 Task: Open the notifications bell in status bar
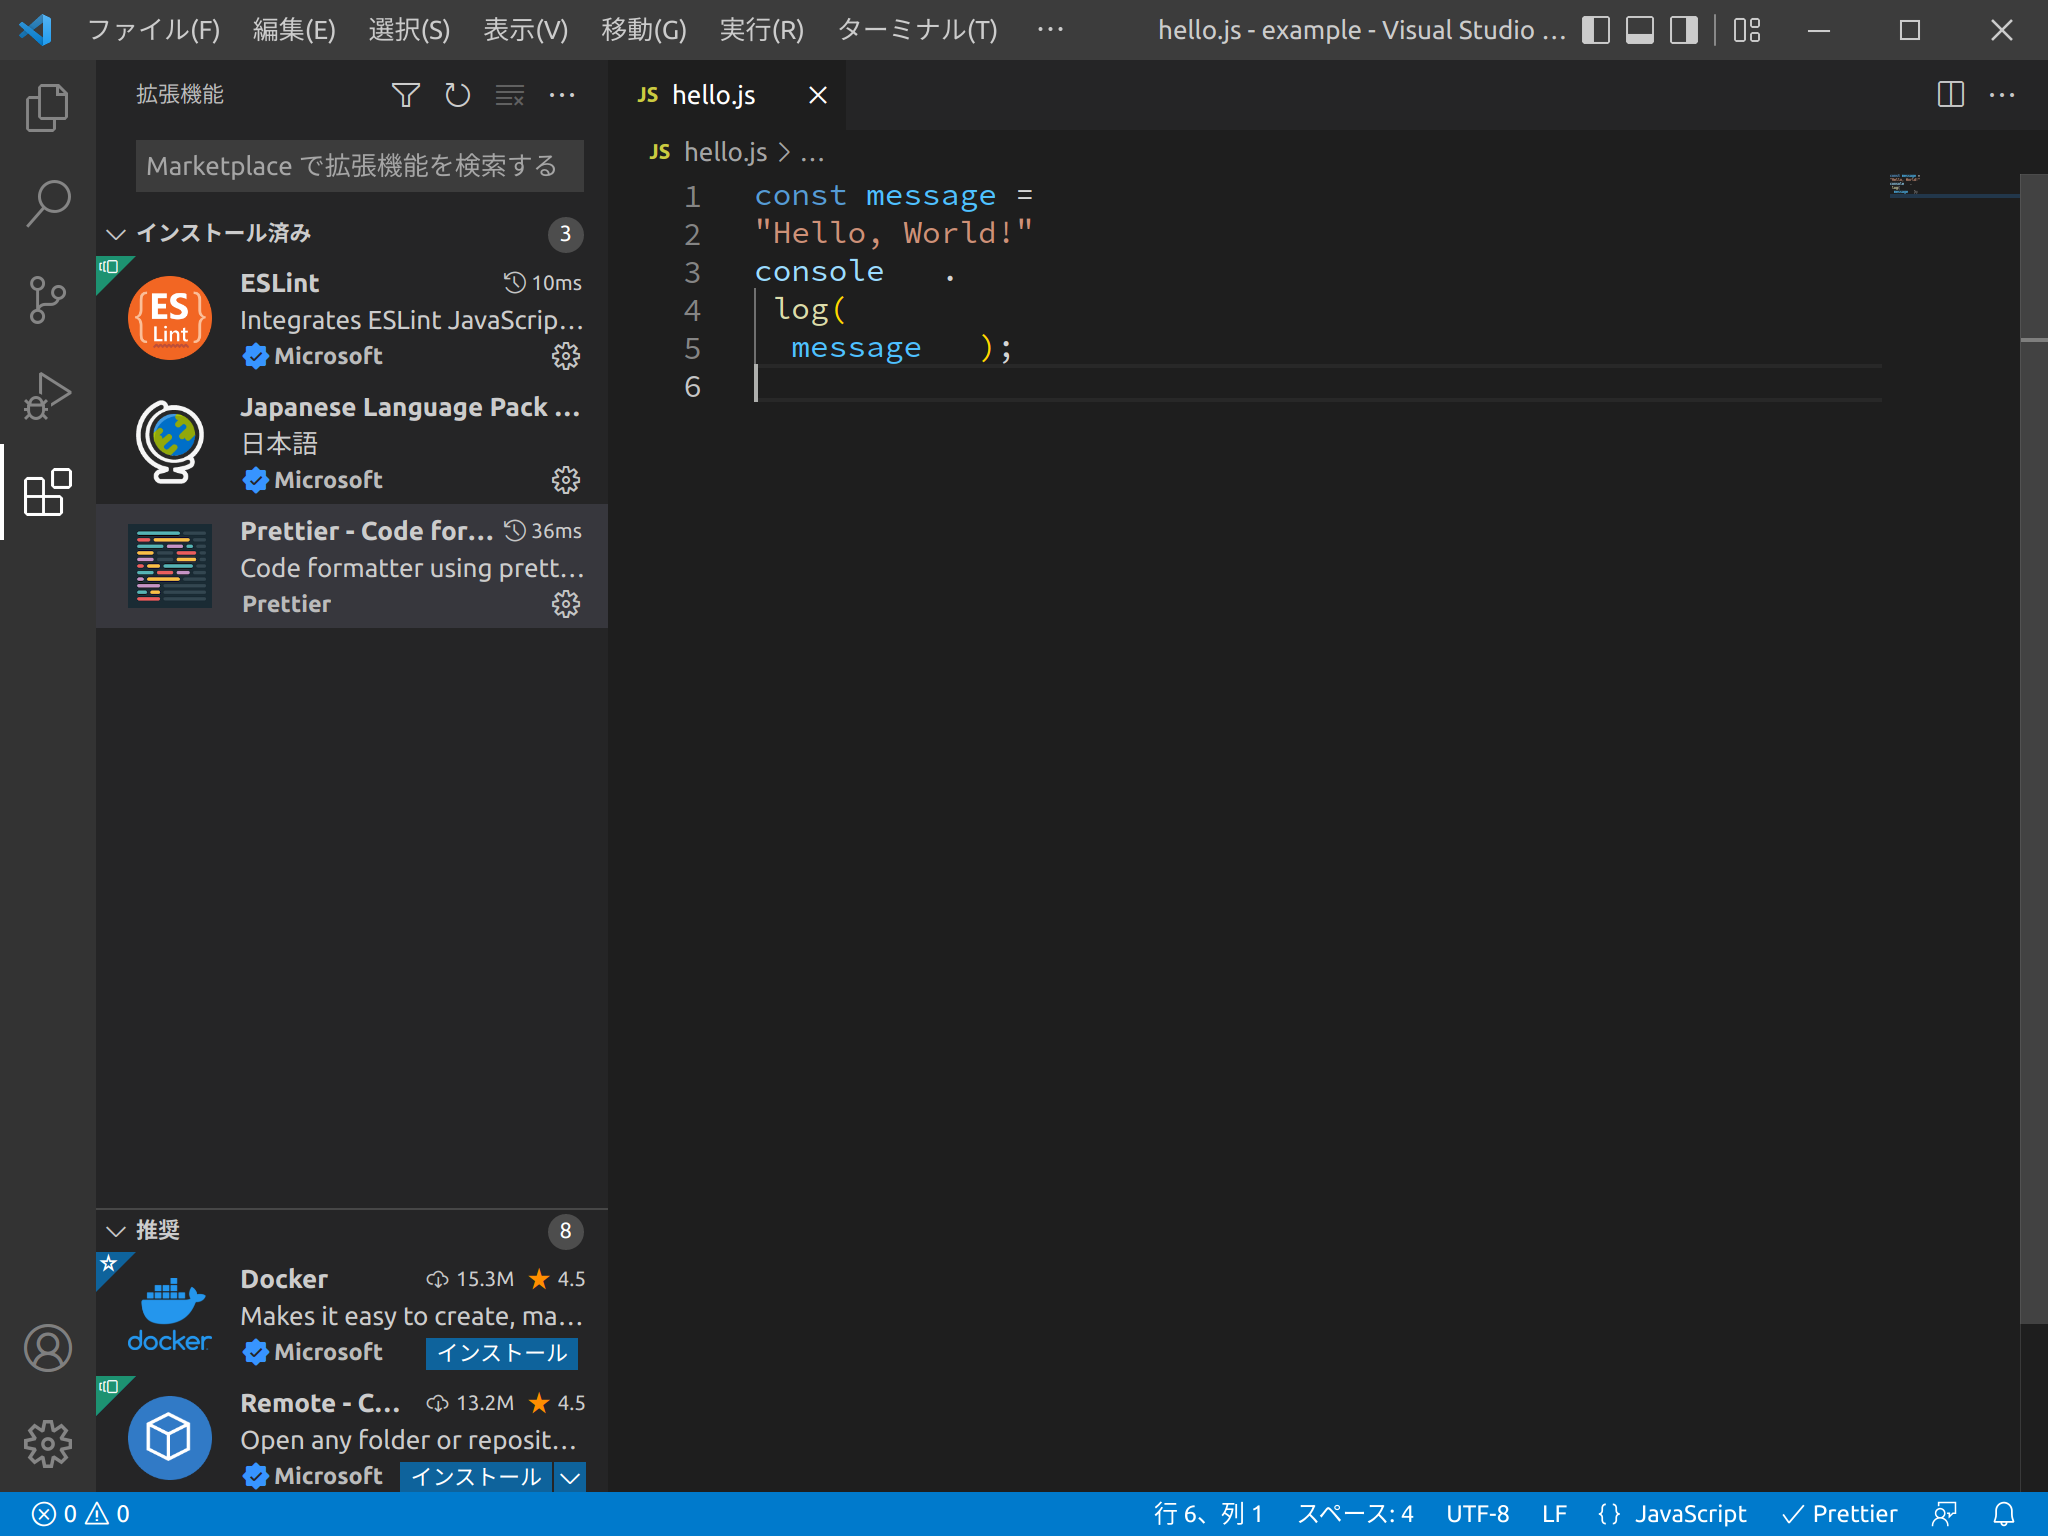pos(2004,1514)
